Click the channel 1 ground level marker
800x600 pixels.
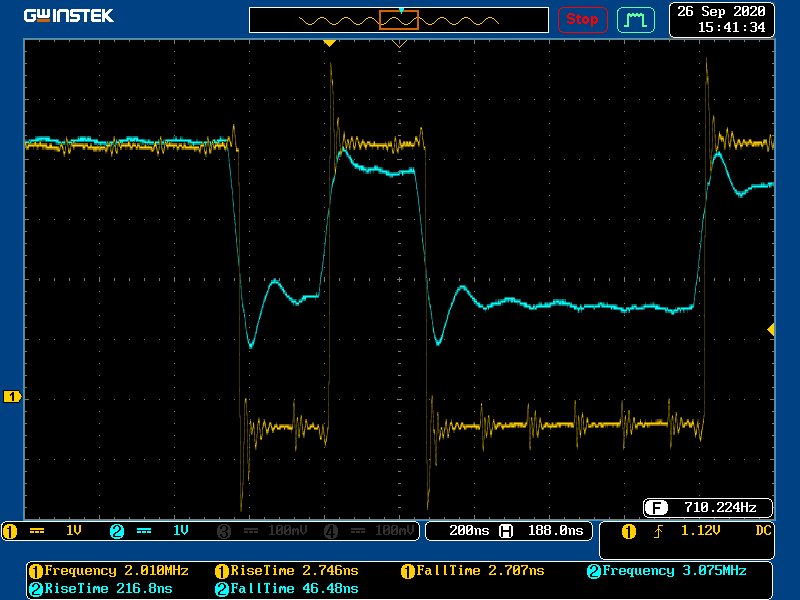click(12, 397)
